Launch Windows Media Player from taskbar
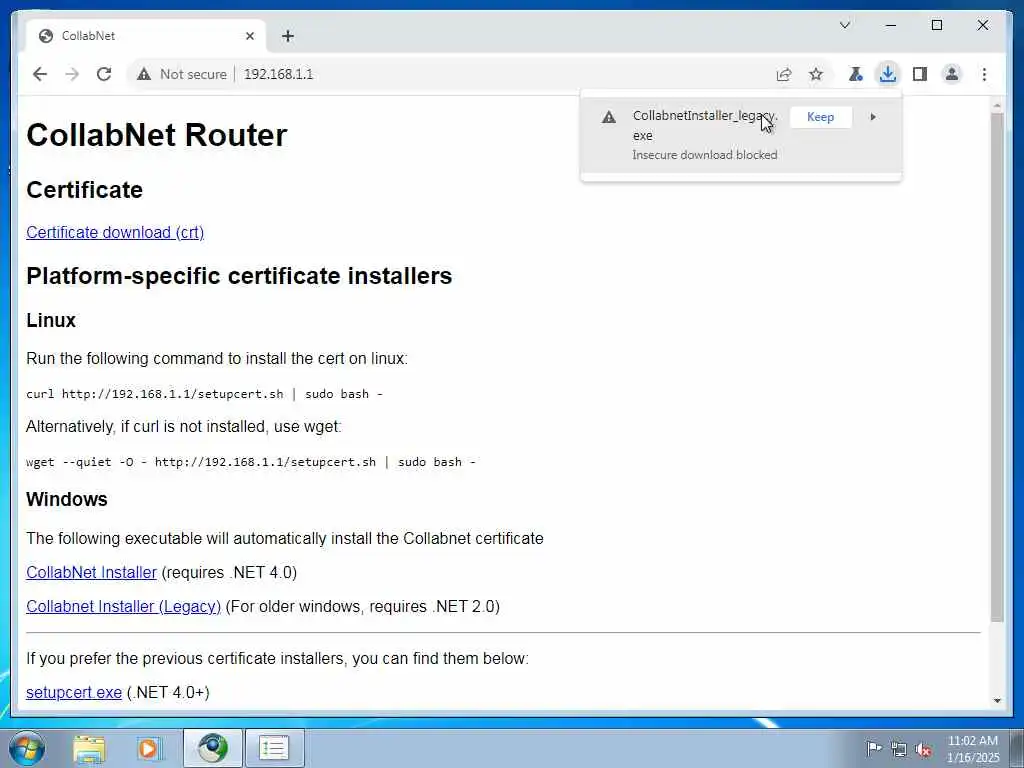The width and height of the screenshot is (1024, 768). point(149,748)
